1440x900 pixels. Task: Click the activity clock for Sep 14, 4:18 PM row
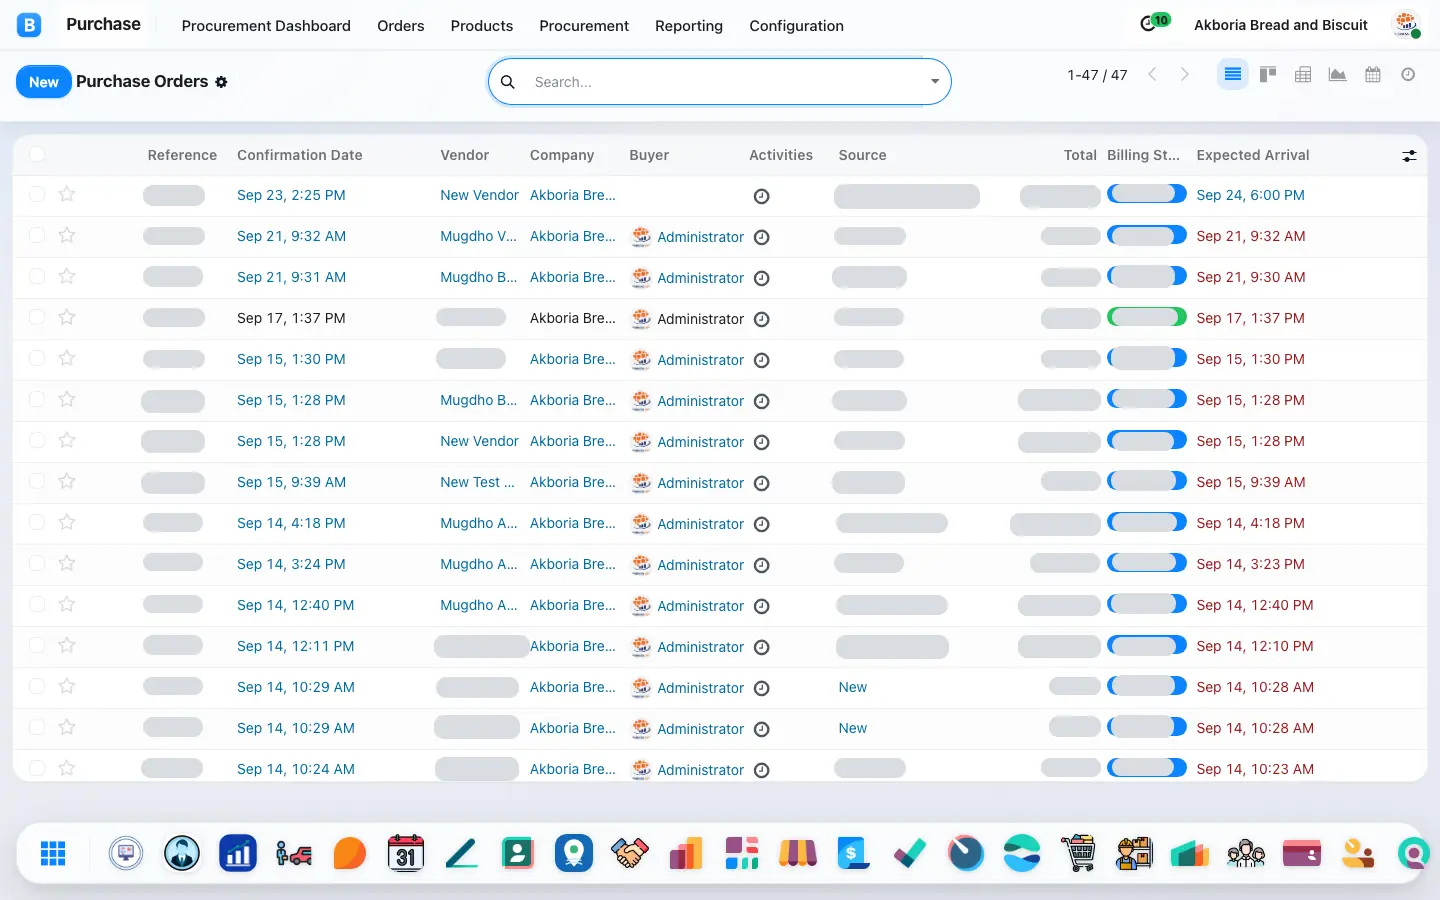click(761, 524)
